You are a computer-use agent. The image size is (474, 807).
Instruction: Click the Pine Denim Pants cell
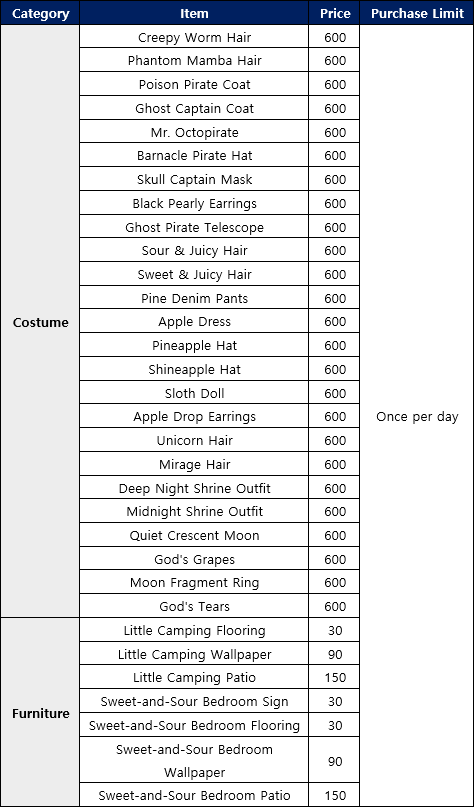pos(194,298)
